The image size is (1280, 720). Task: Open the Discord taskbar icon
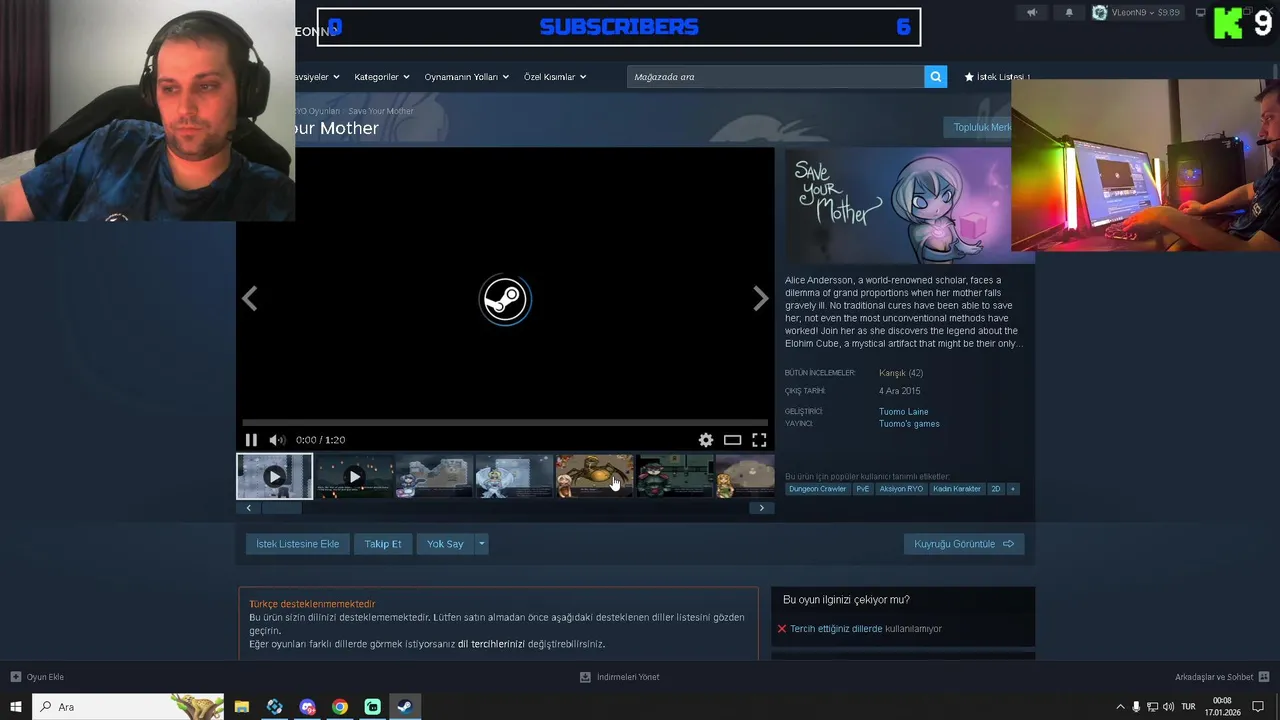(307, 707)
